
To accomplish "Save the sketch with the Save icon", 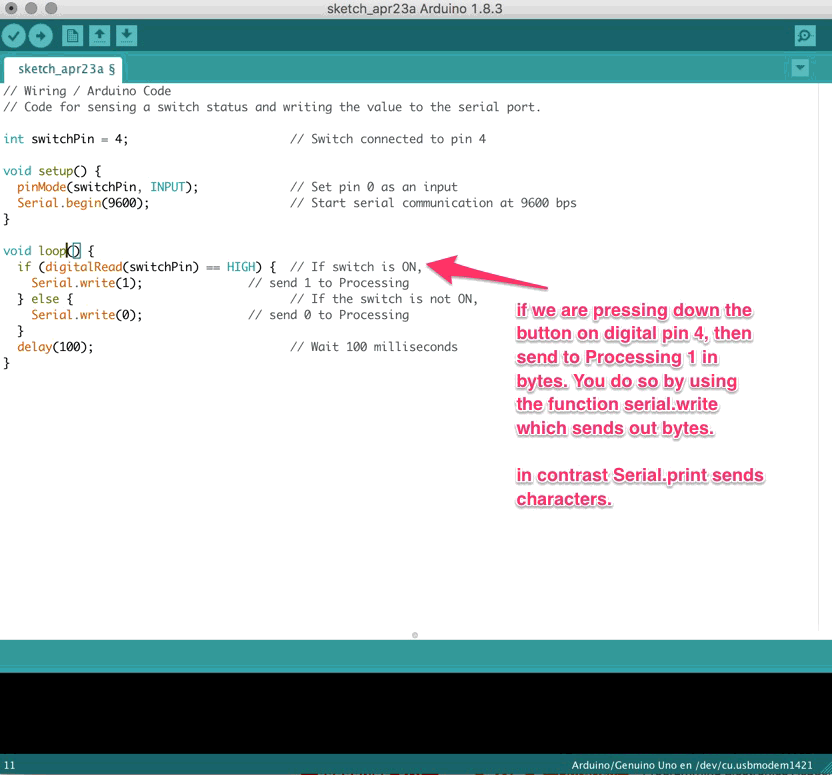I will coord(126,36).
